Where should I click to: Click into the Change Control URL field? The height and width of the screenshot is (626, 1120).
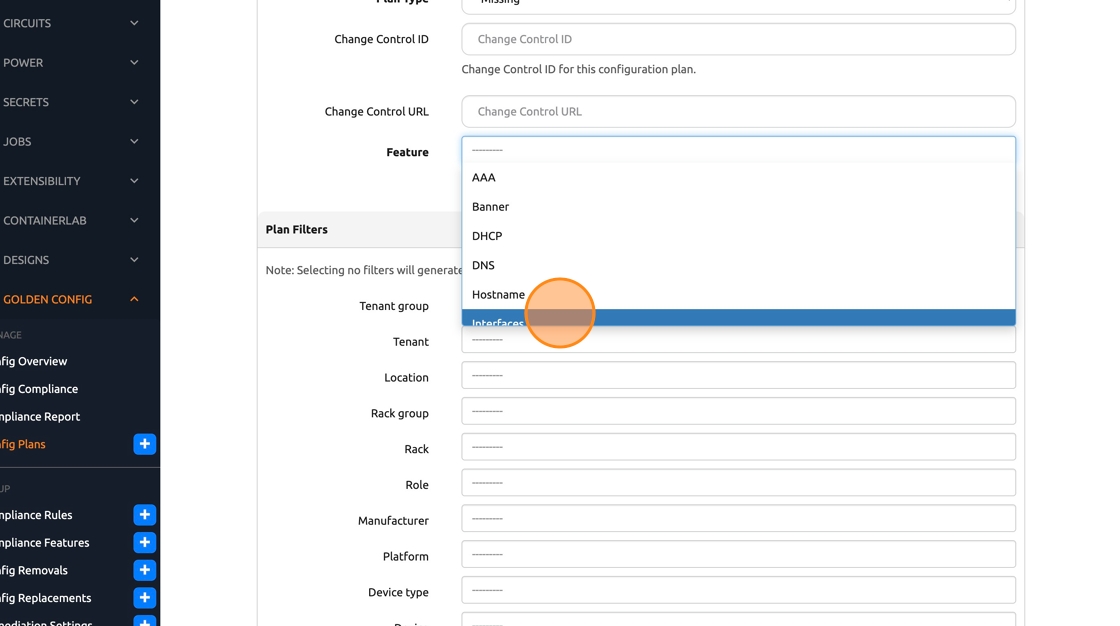pyautogui.click(x=738, y=112)
